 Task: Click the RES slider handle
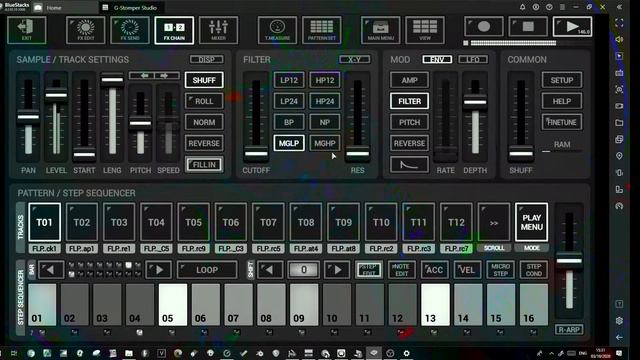(358, 154)
